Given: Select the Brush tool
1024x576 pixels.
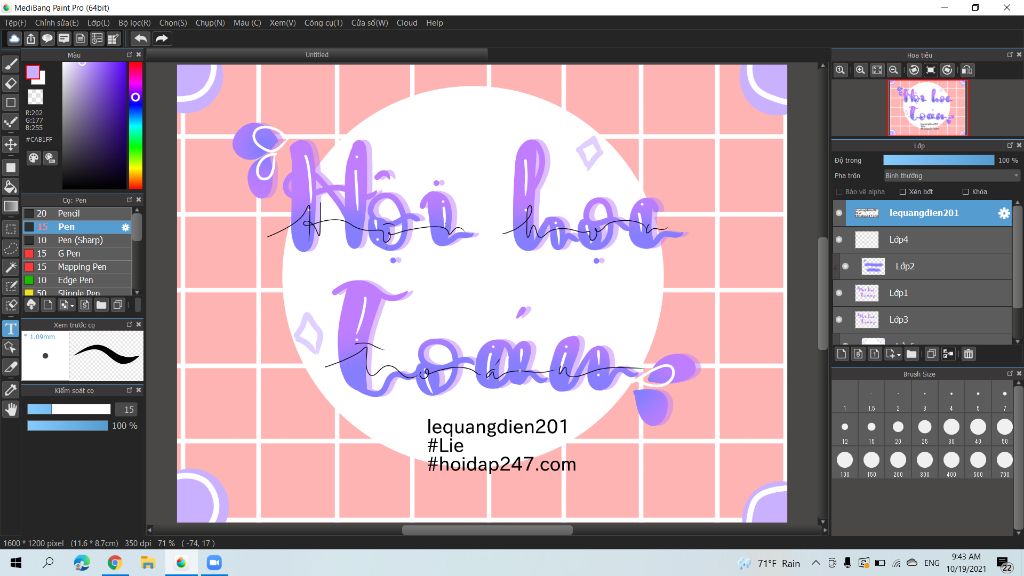Looking at the screenshot, I should 10,64.
